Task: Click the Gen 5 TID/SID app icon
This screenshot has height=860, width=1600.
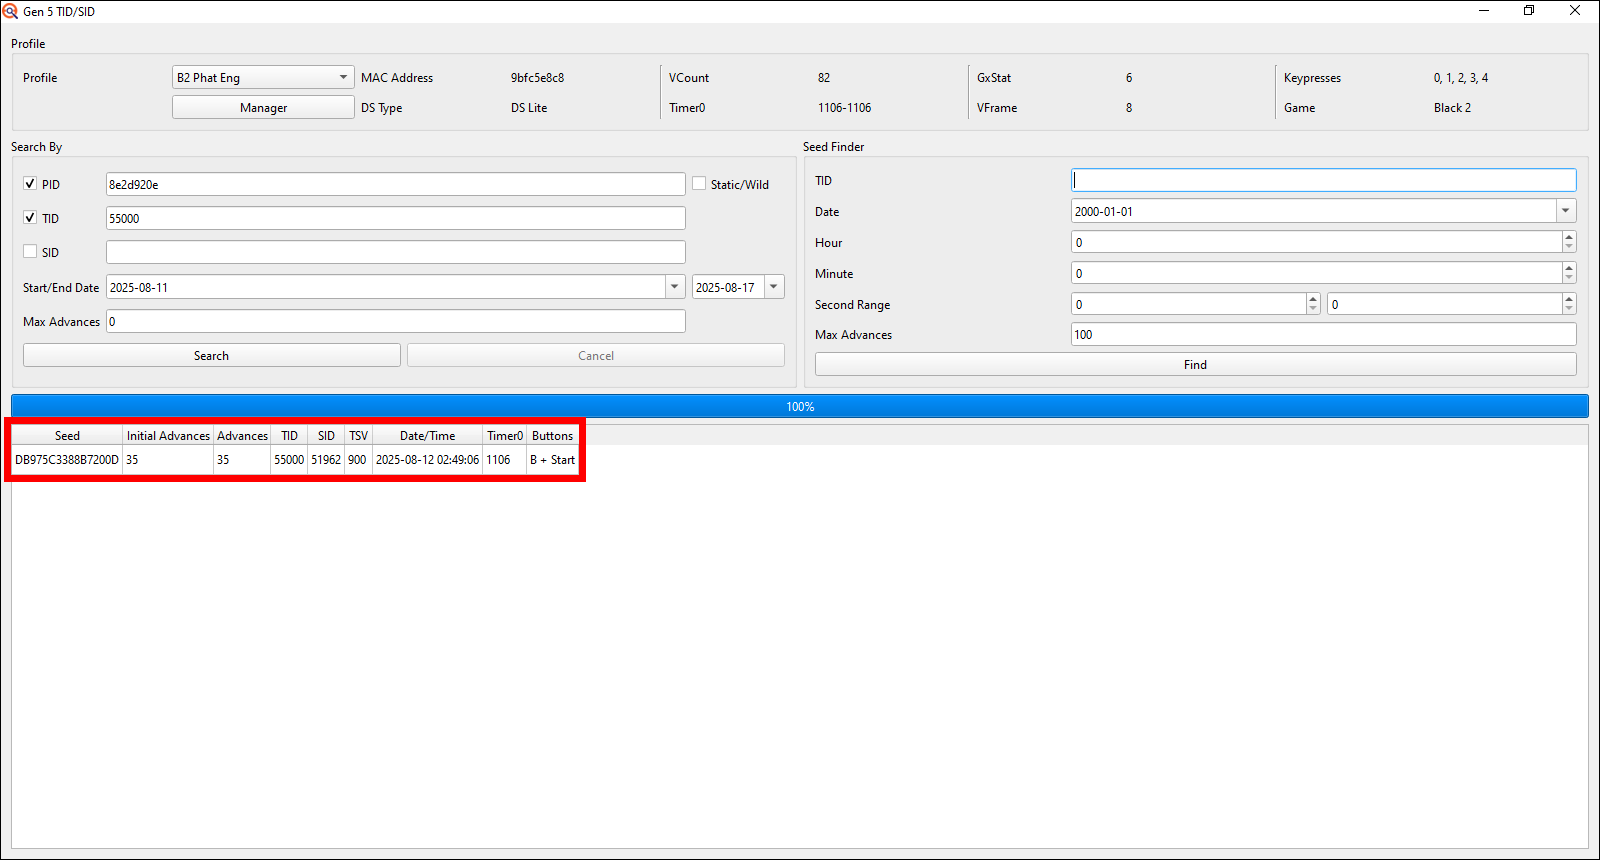Action: tap(10, 11)
